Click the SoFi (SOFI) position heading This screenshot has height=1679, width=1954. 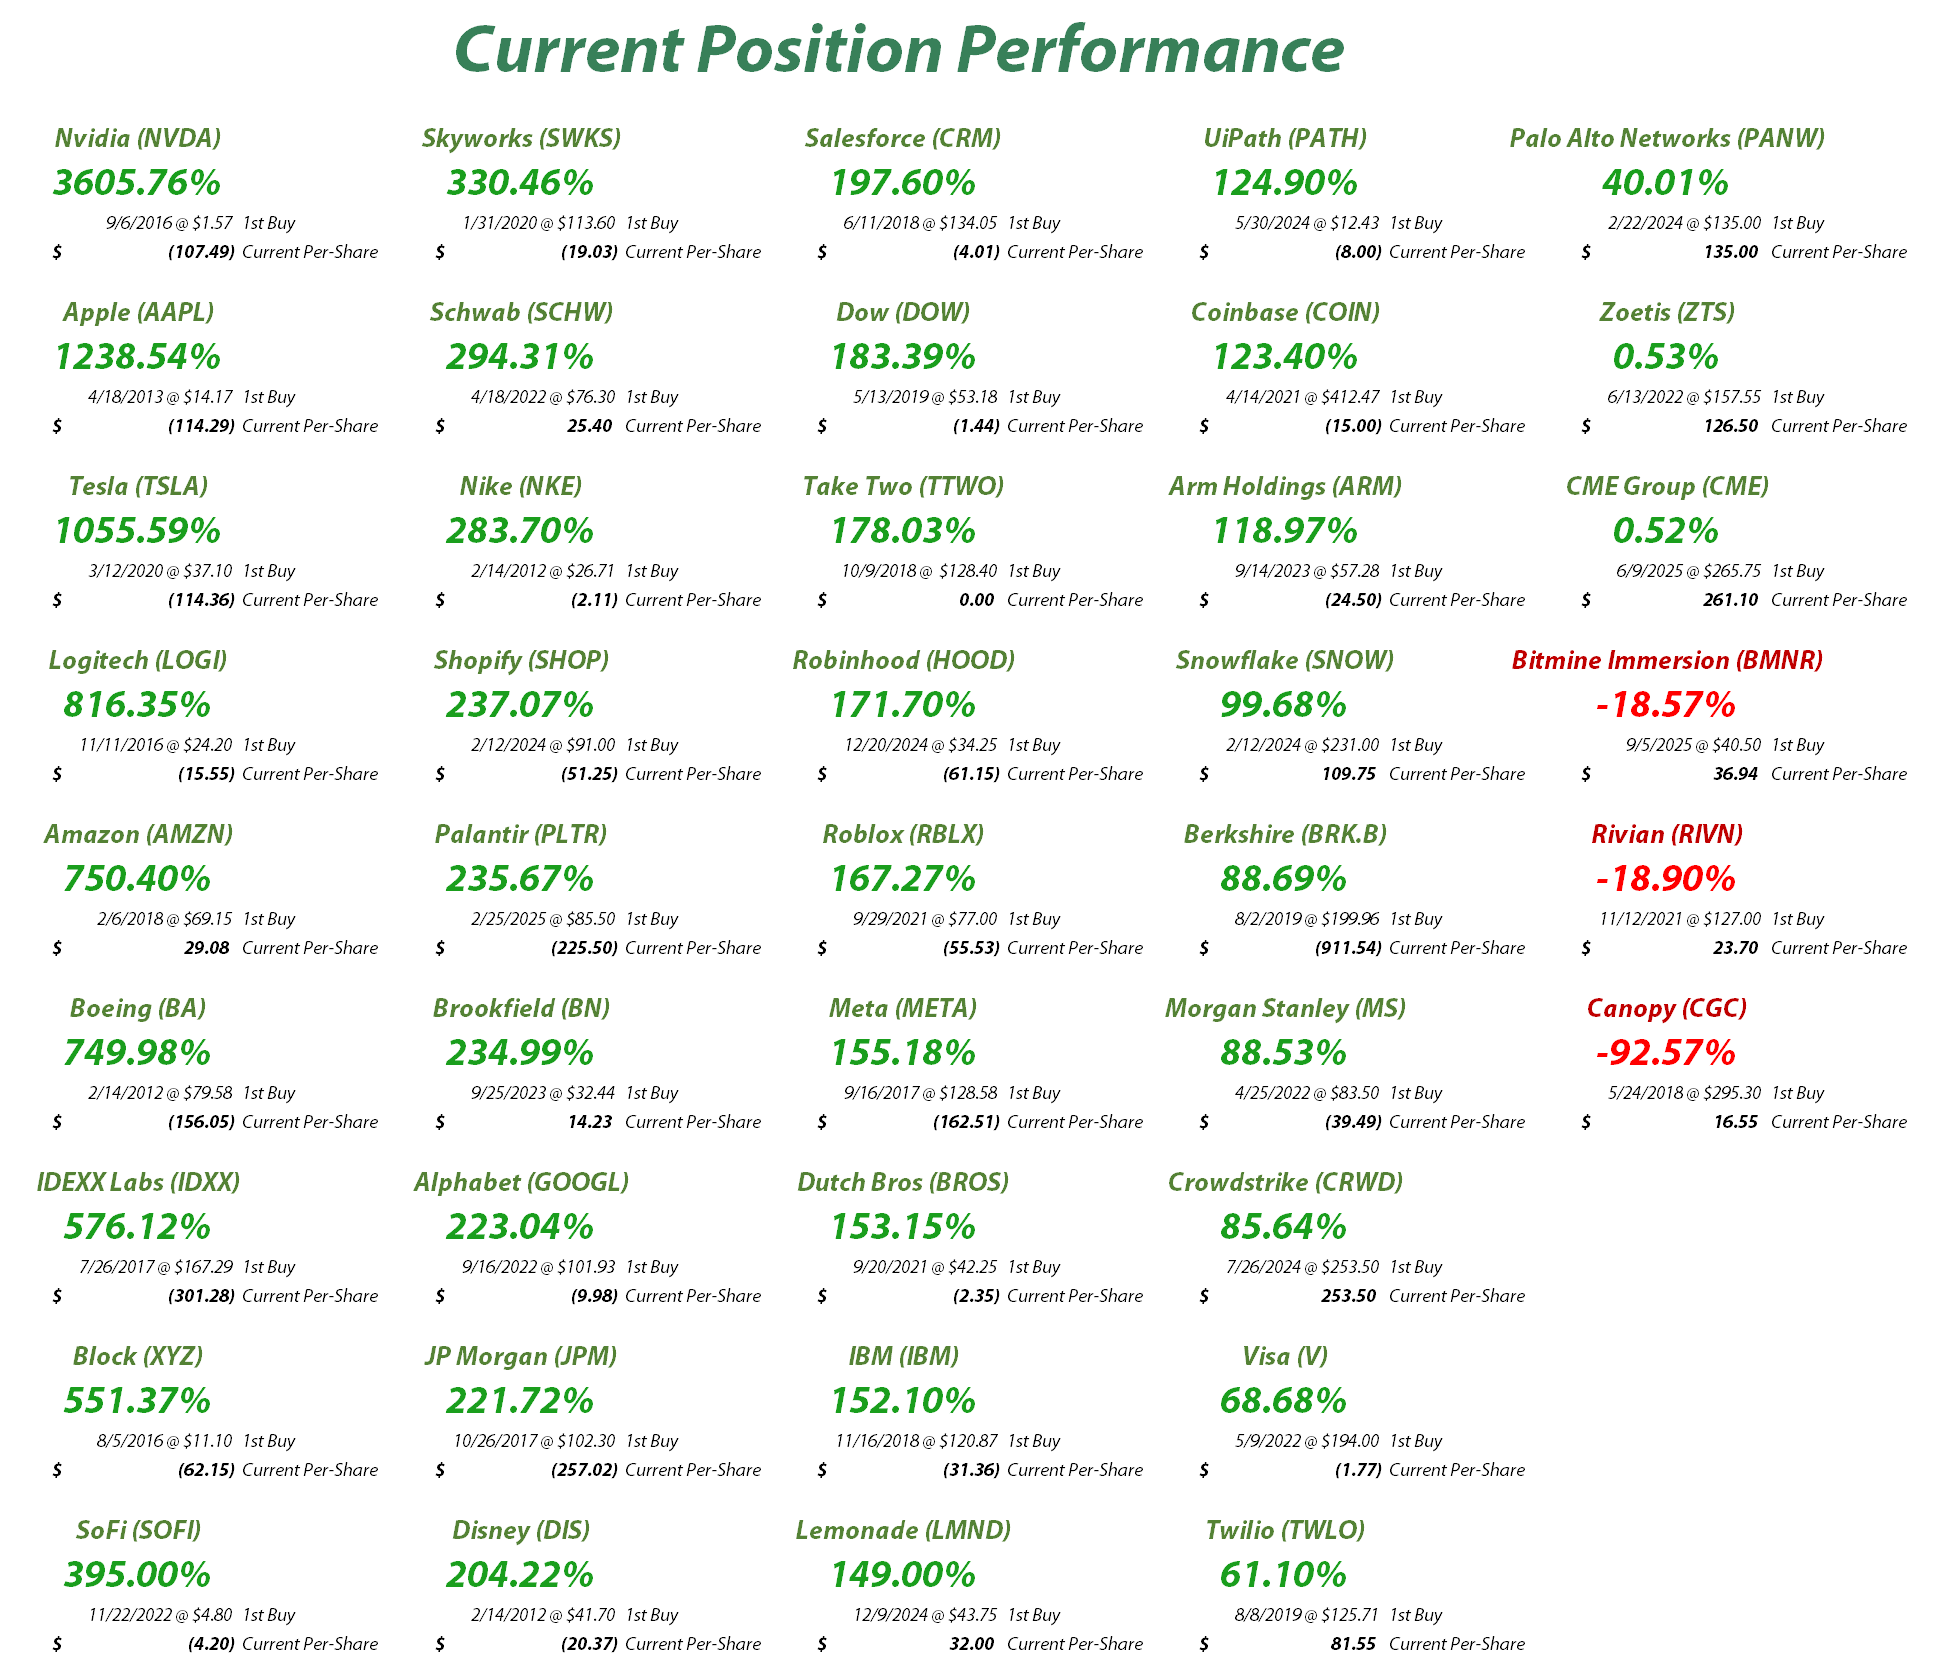click(138, 1530)
